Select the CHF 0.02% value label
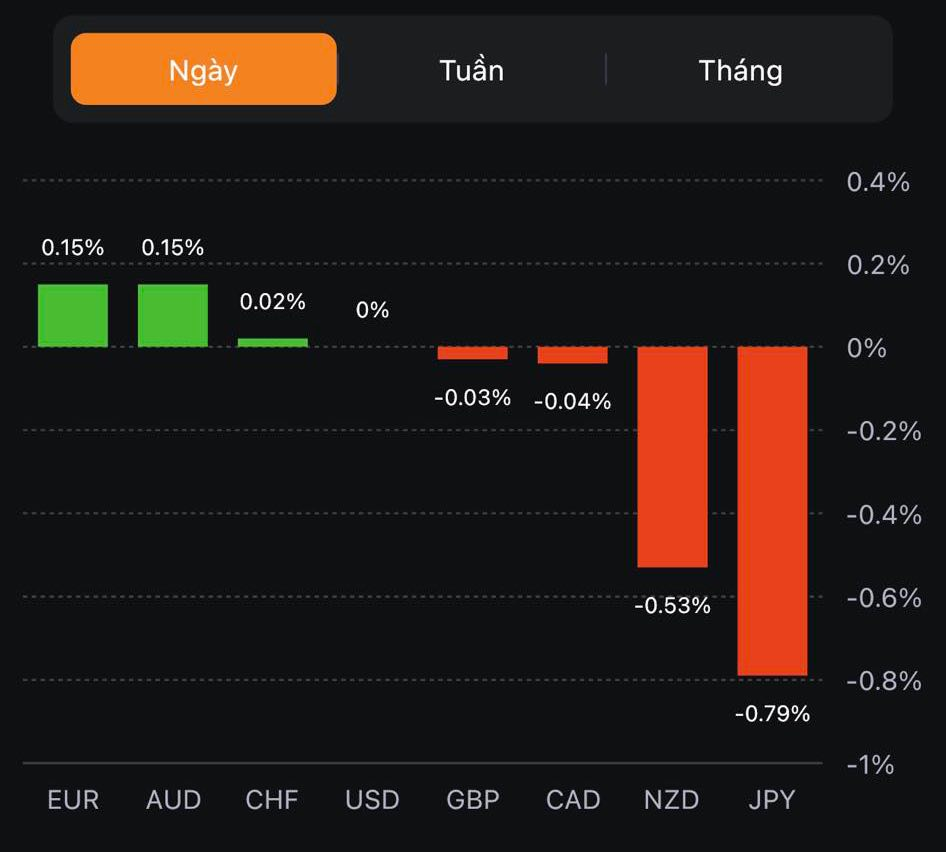The image size is (946, 852). coord(273,301)
